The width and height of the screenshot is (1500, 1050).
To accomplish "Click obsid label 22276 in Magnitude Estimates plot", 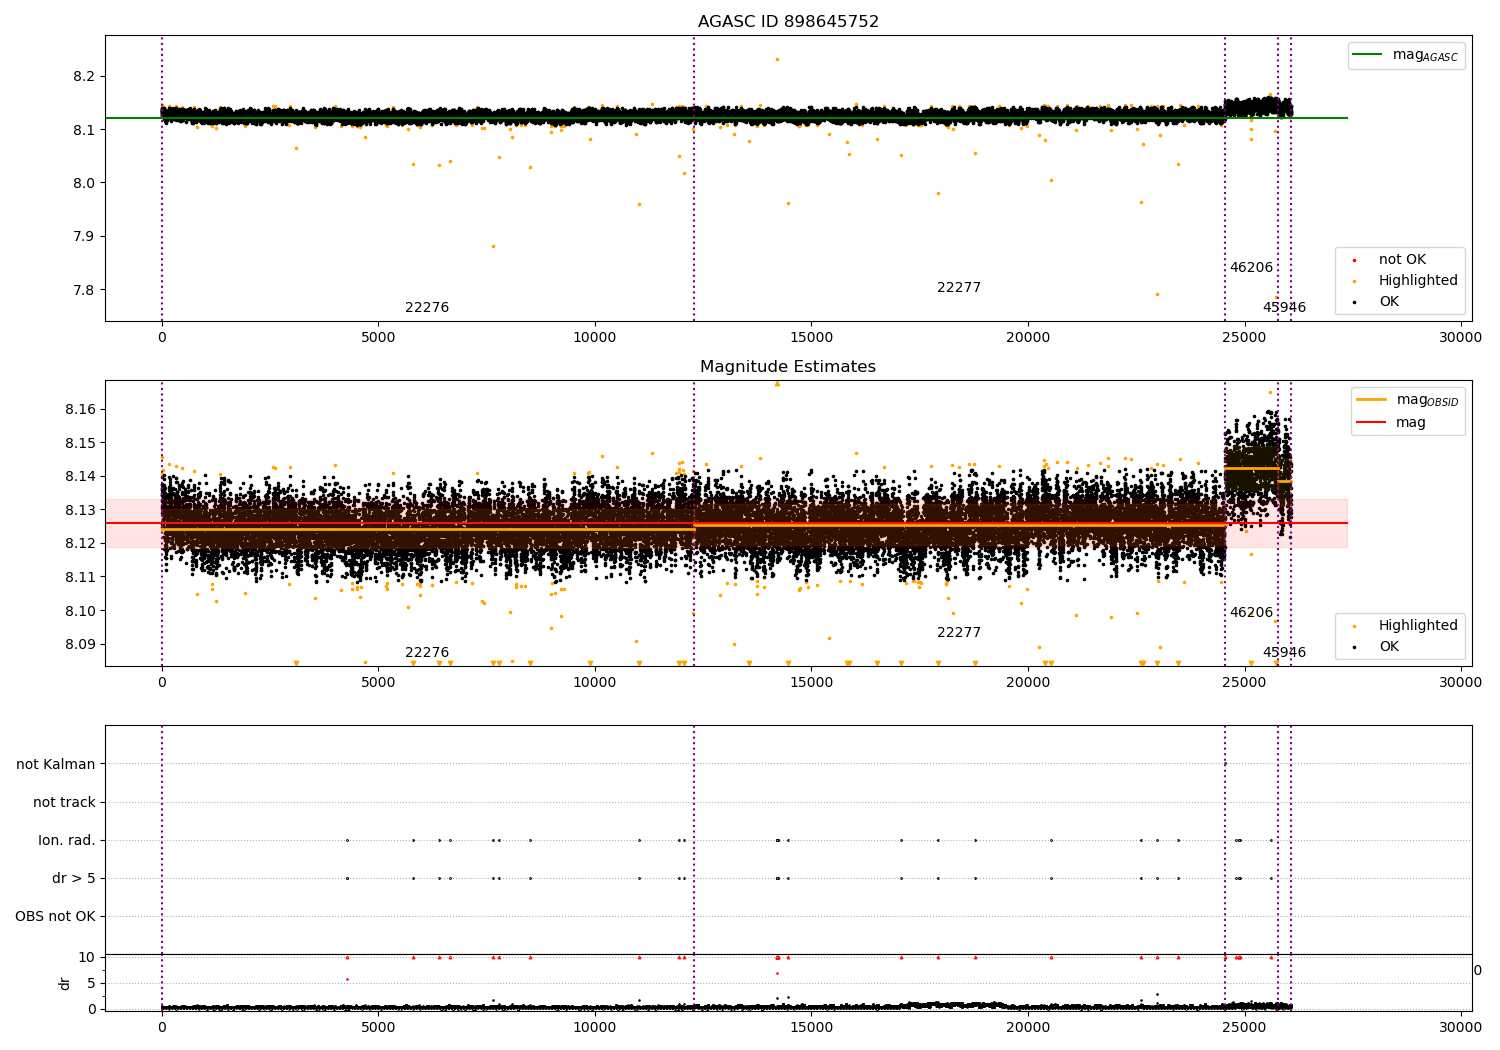I will [x=427, y=653].
